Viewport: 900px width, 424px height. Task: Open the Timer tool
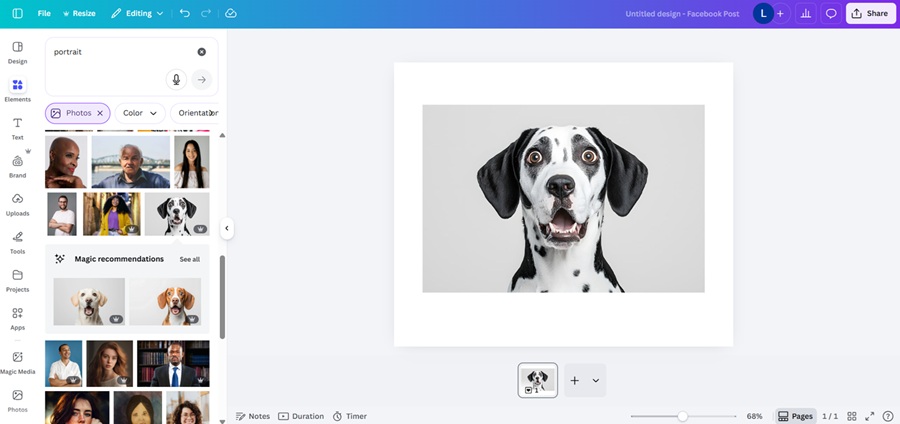click(350, 416)
